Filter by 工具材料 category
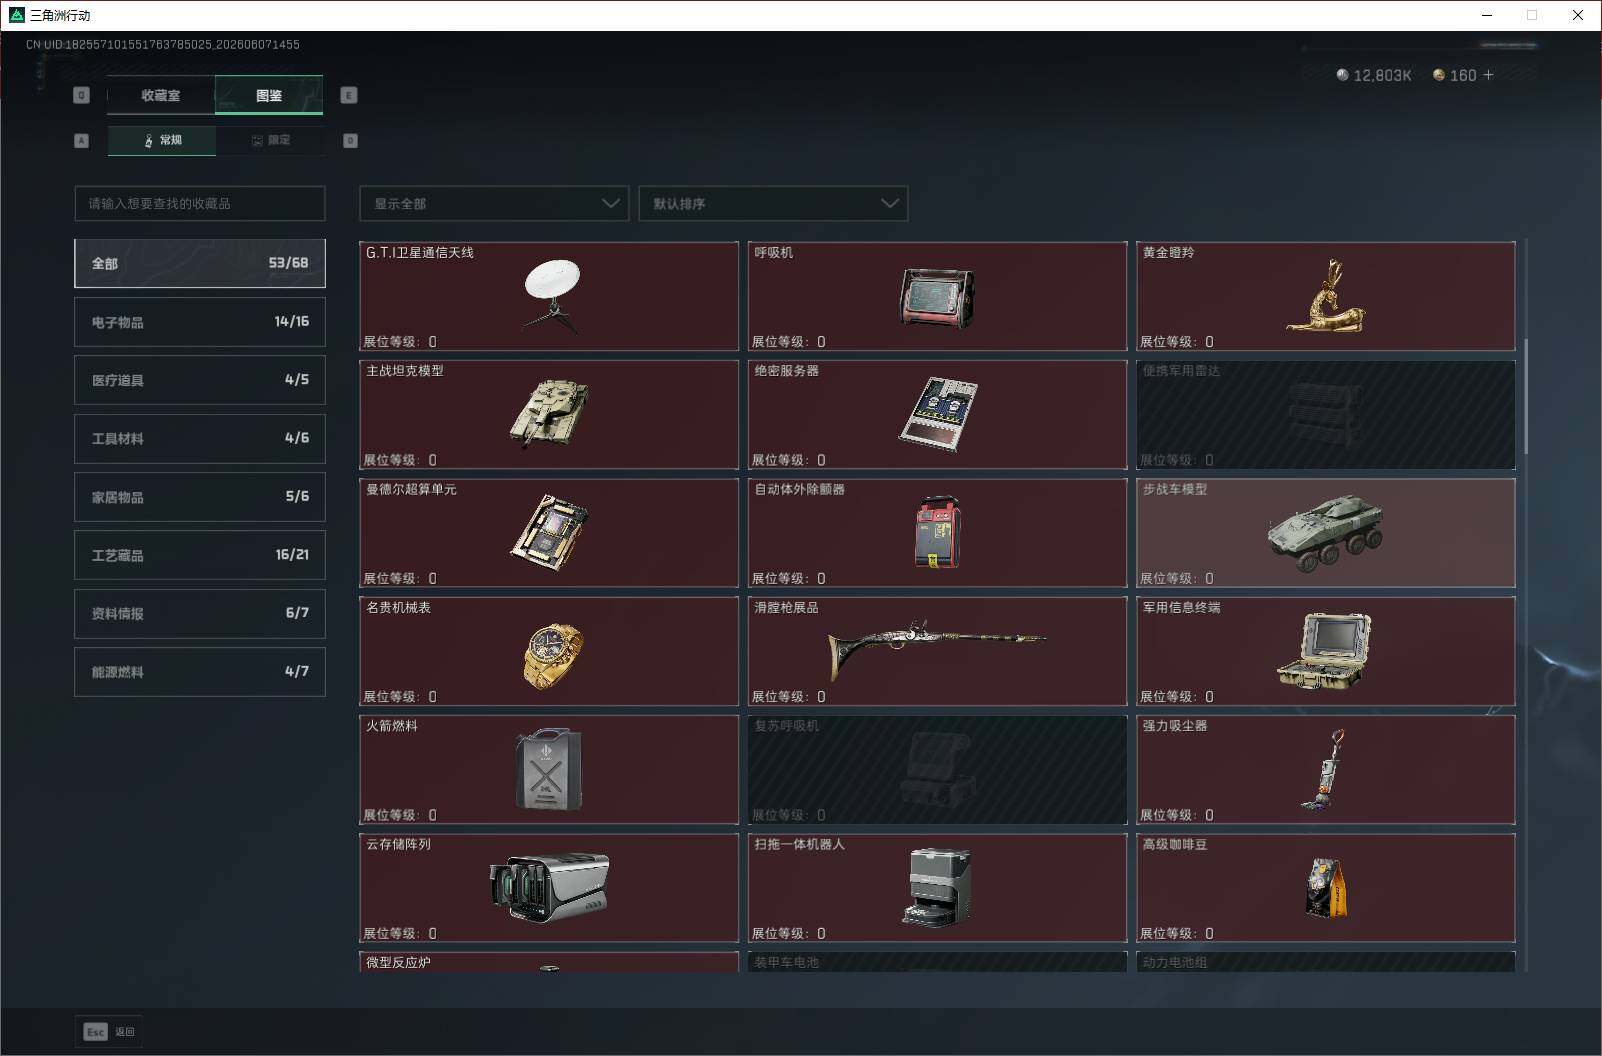The height and width of the screenshot is (1056, 1602). [x=200, y=438]
